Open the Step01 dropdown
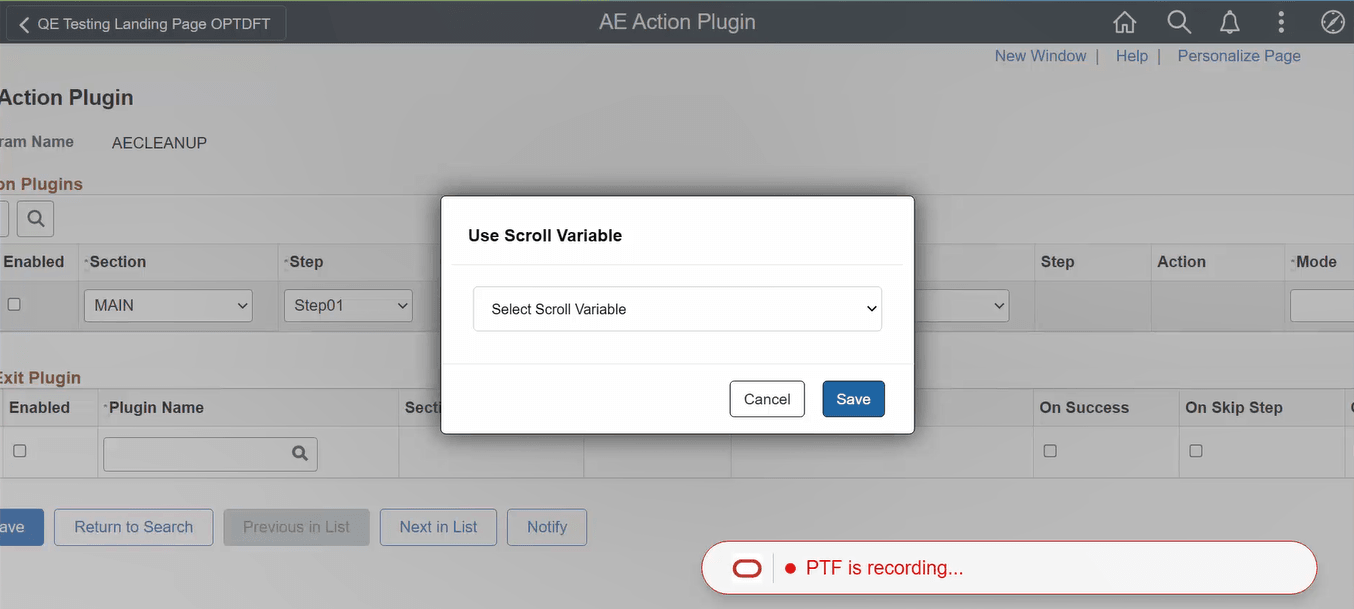 (348, 306)
